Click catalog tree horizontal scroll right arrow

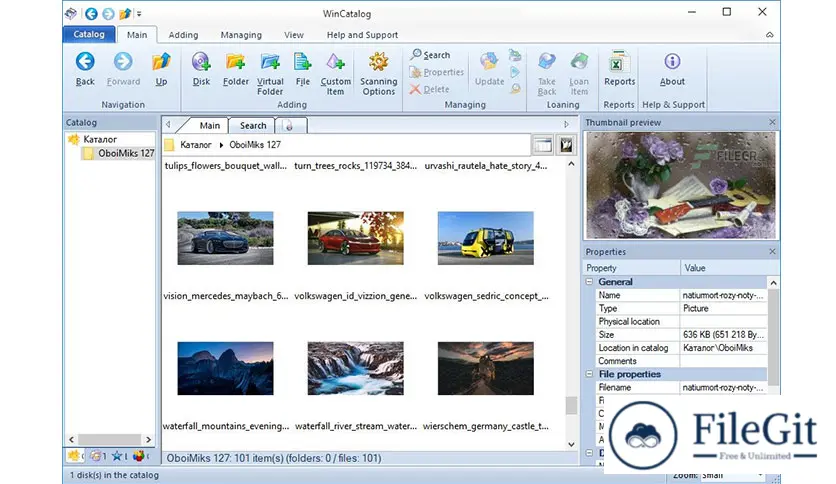pyautogui.click(x=148, y=439)
